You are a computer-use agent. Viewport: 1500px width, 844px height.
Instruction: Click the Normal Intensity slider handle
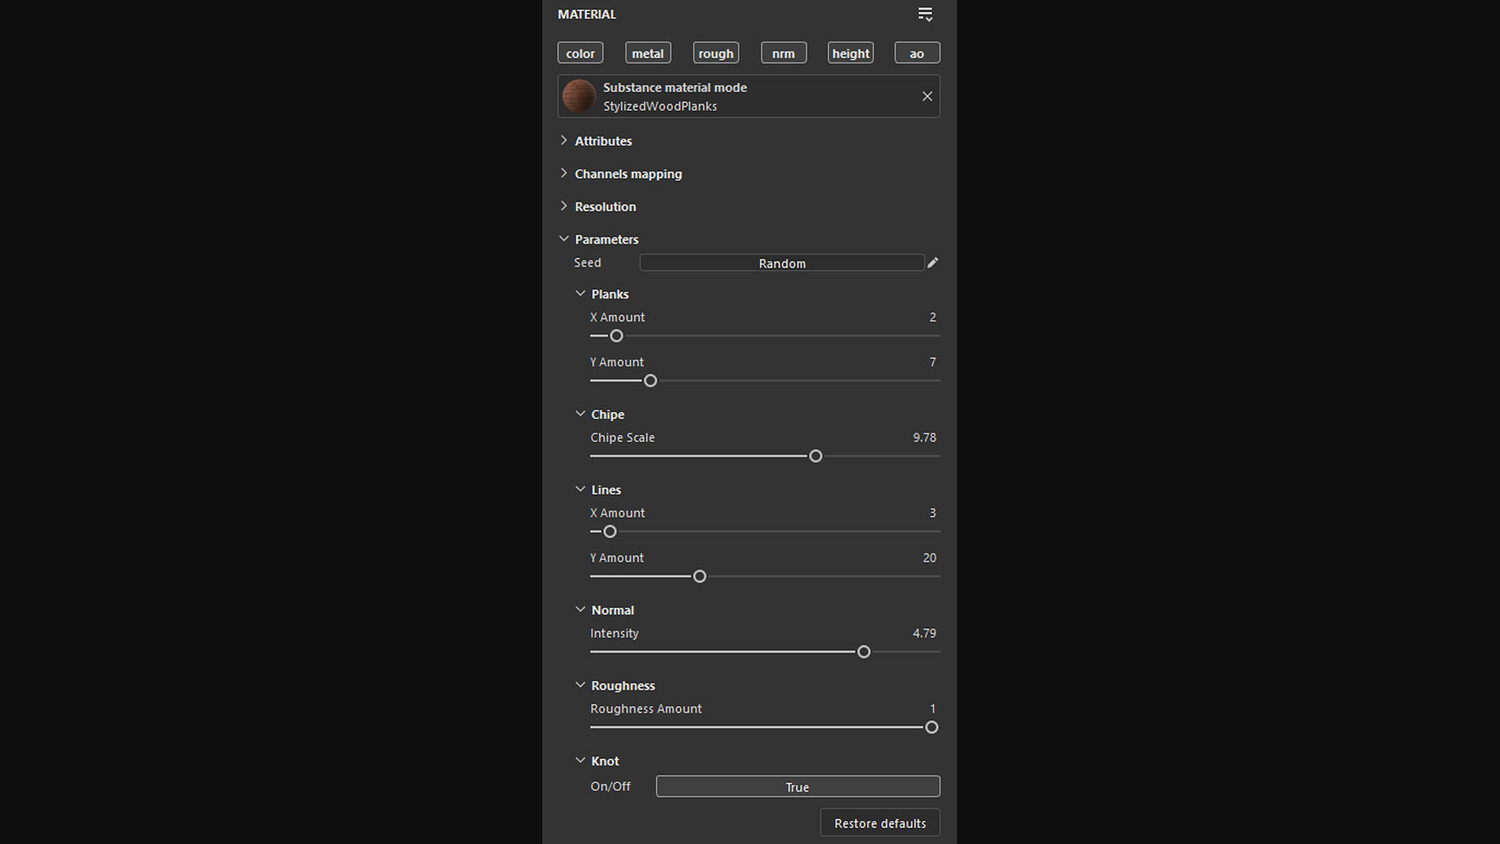[x=864, y=652]
